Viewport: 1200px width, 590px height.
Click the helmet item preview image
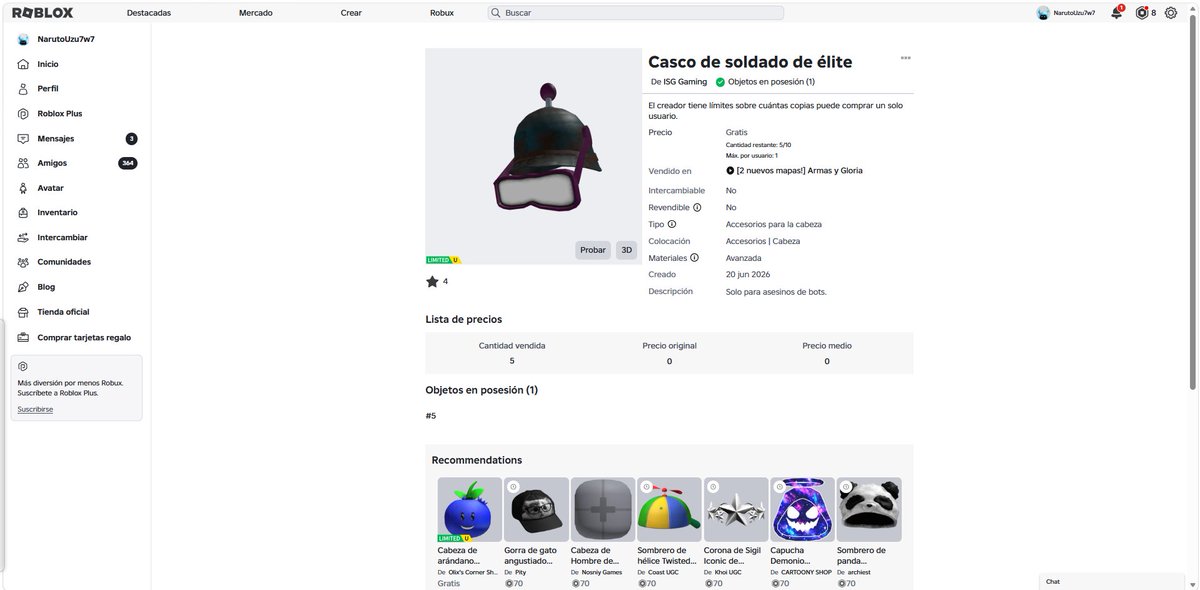coord(533,157)
